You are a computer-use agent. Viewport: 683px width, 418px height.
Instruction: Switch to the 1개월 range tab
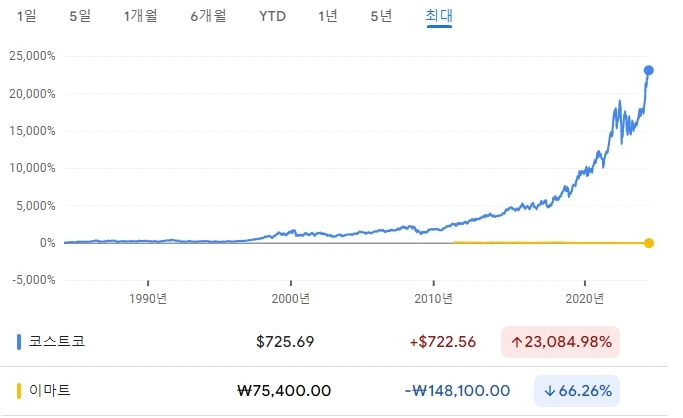point(140,16)
